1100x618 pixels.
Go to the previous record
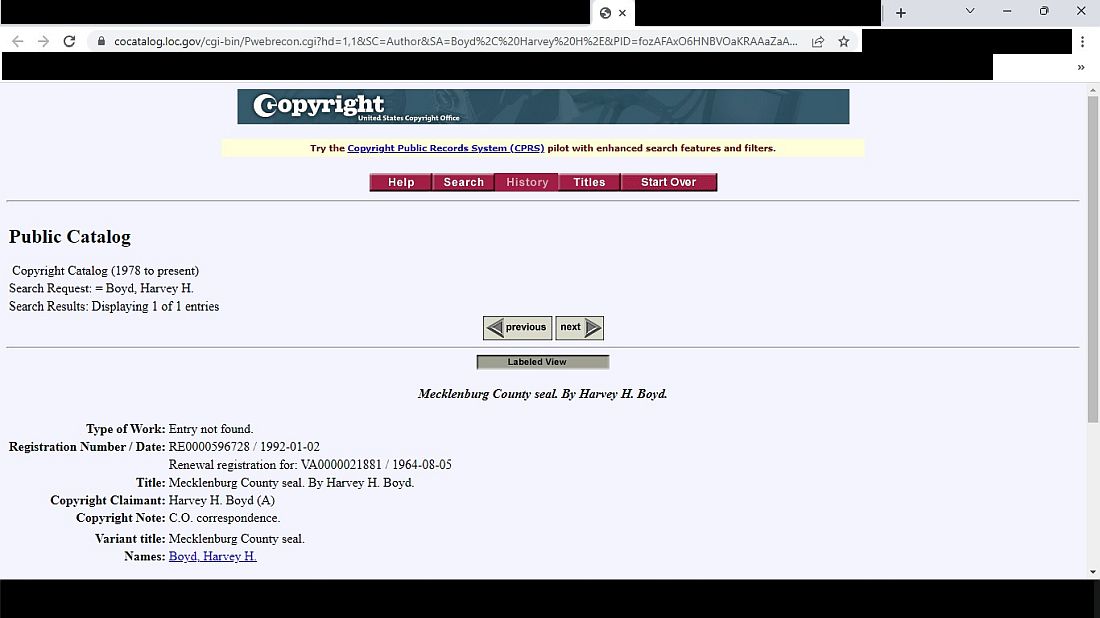coord(517,328)
